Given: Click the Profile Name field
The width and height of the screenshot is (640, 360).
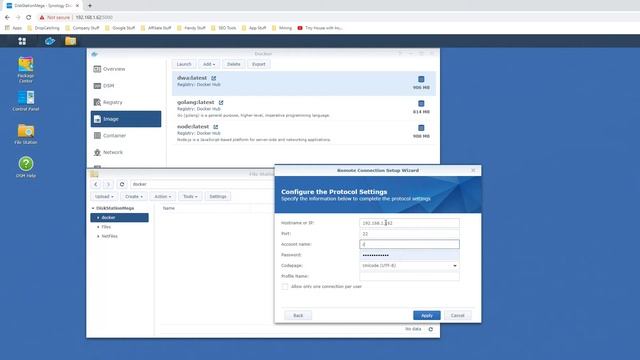Looking at the screenshot, I should (409, 276).
